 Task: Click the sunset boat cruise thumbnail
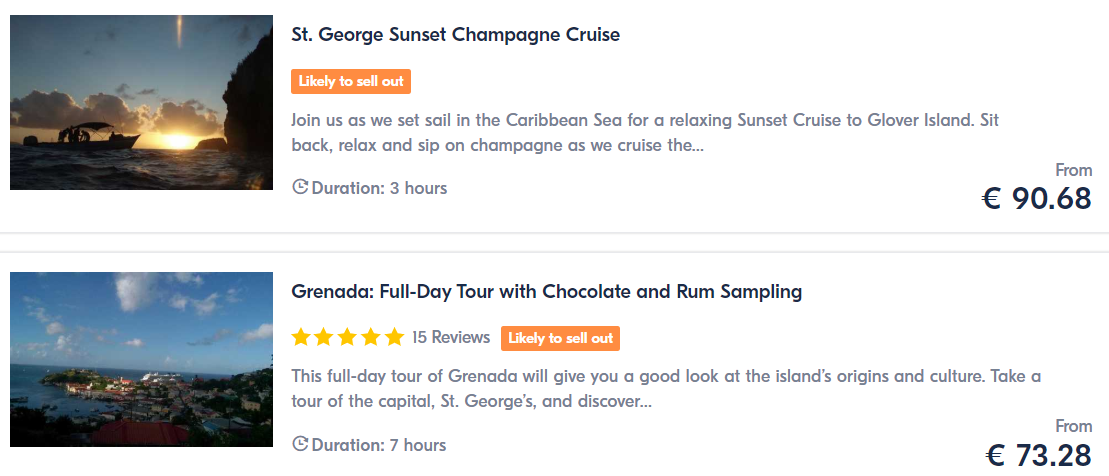click(141, 103)
